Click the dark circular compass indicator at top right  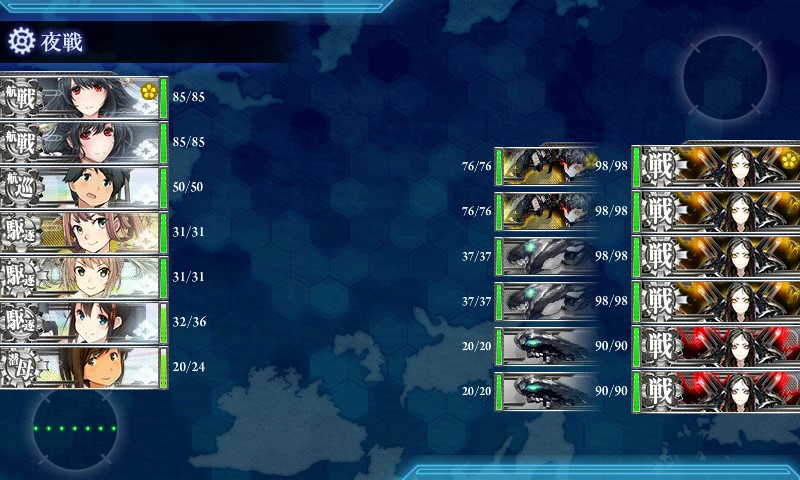point(724,77)
